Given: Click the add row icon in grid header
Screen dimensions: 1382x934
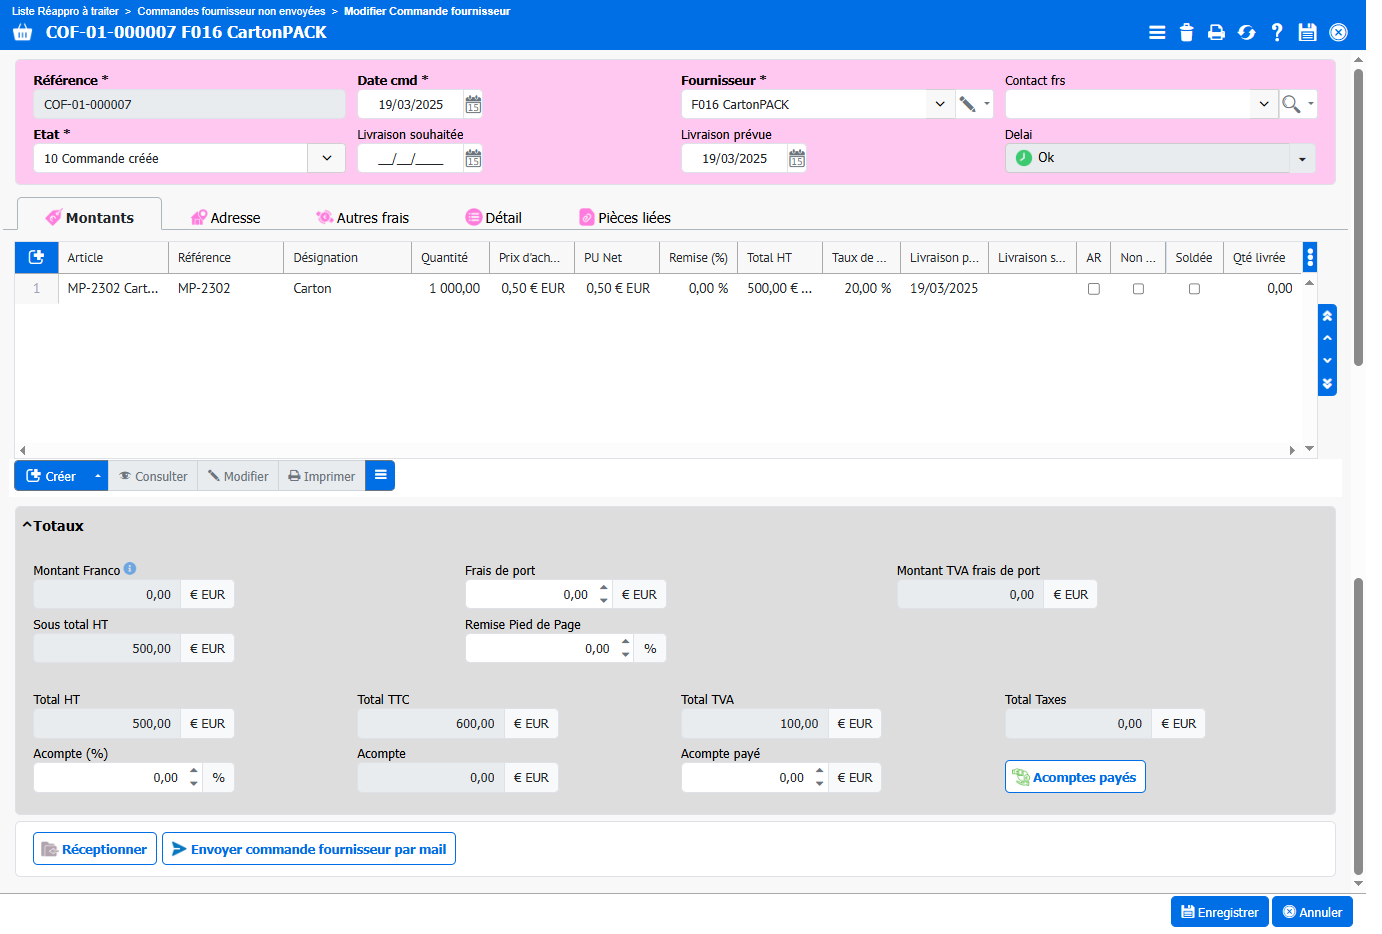Looking at the screenshot, I should coord(36,257).
